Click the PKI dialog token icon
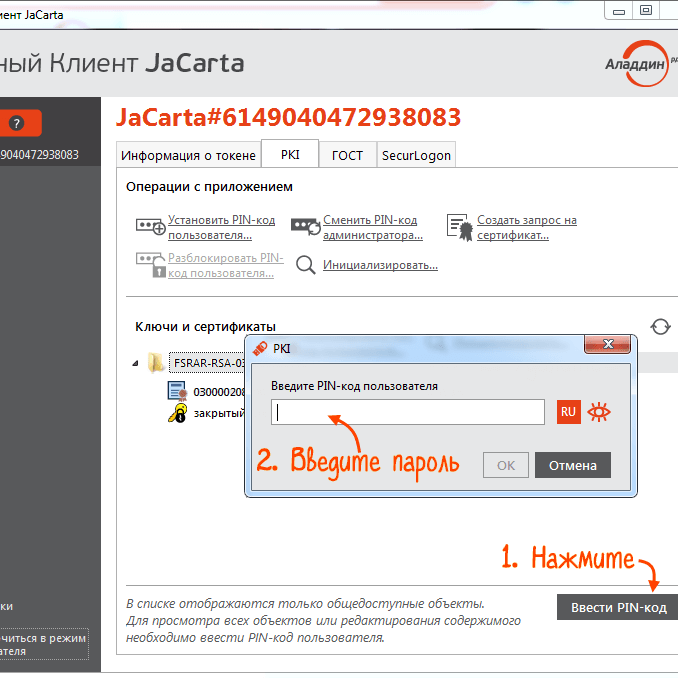The width and height of the screenshot is (678, 678). click(x=260, y=348)
